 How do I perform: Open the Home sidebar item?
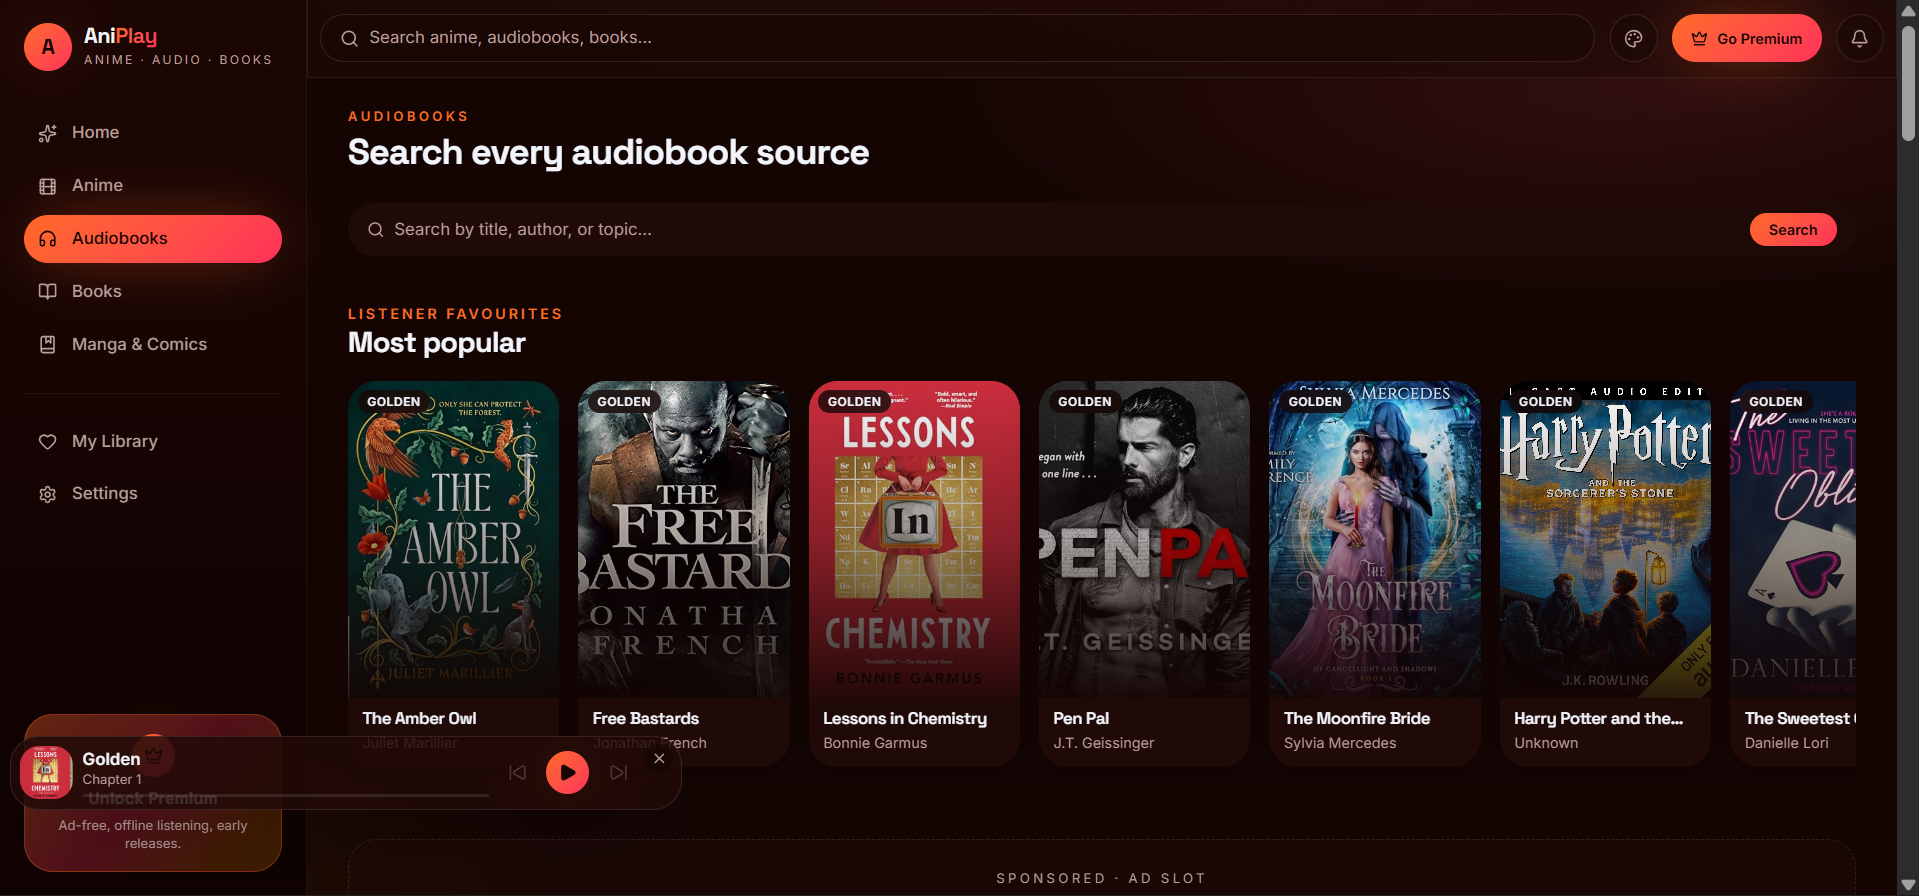coord(153,132)
